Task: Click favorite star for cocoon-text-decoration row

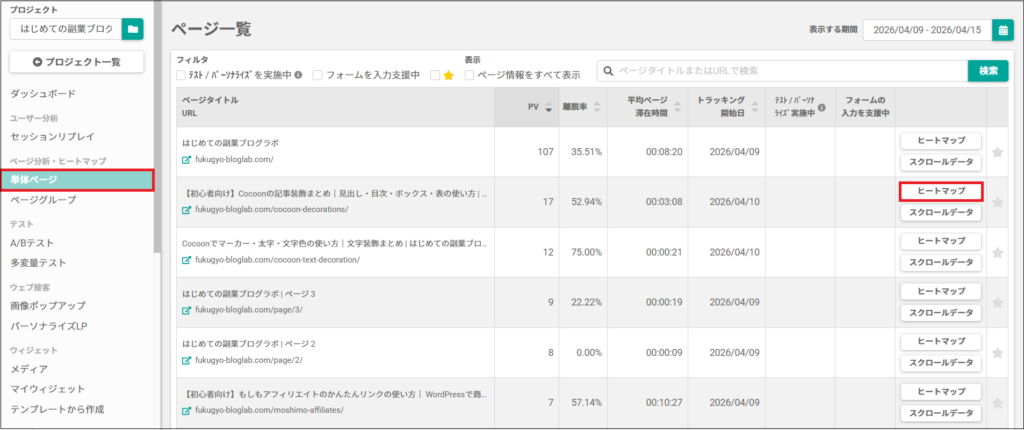Action: [996, 253]
